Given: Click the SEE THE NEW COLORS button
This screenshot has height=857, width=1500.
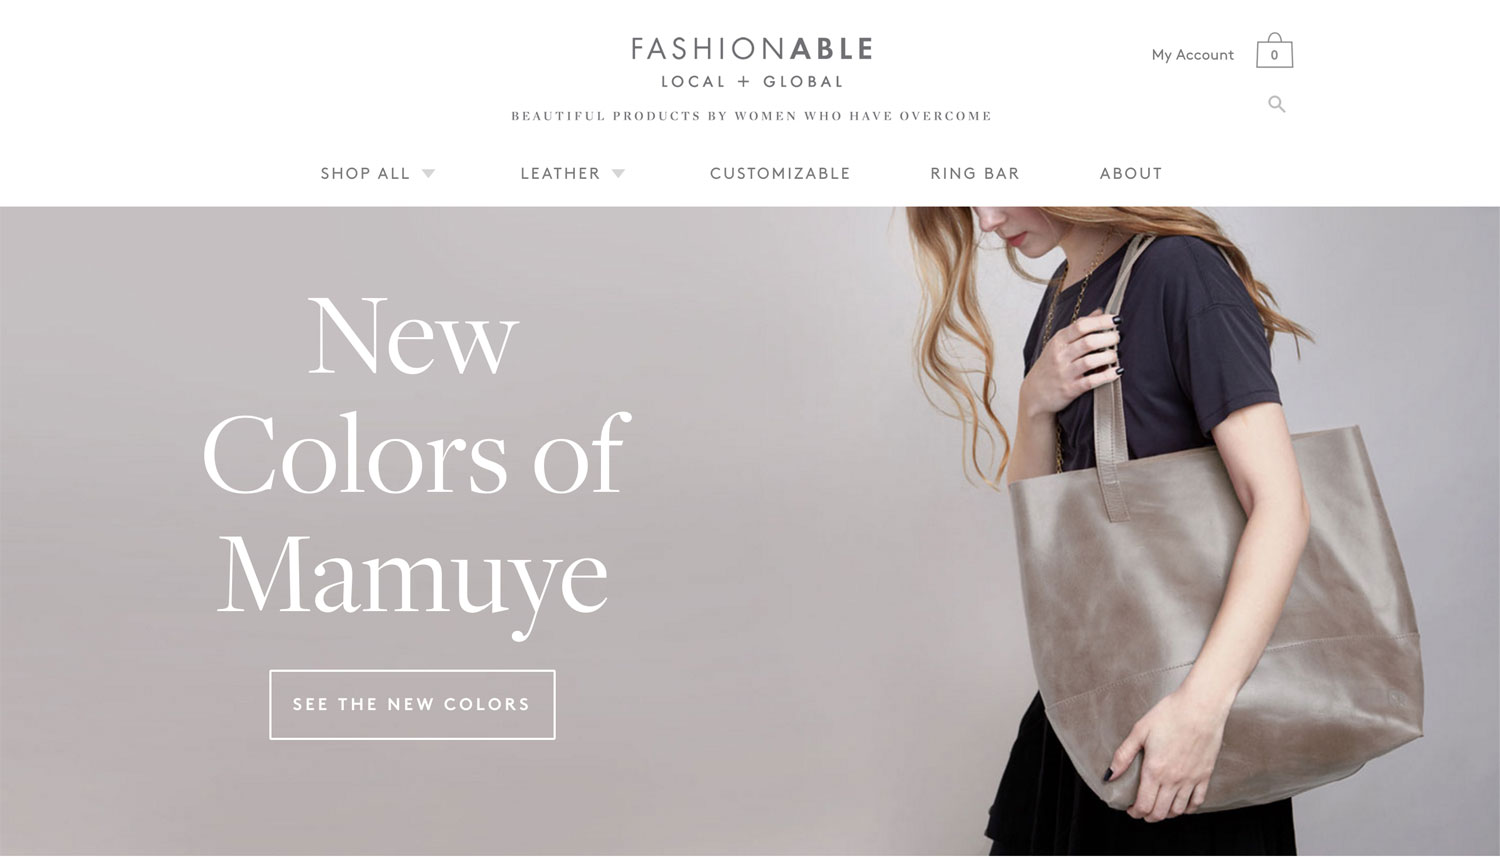Looking at the screenshot, I should click(x=412, y=705).
